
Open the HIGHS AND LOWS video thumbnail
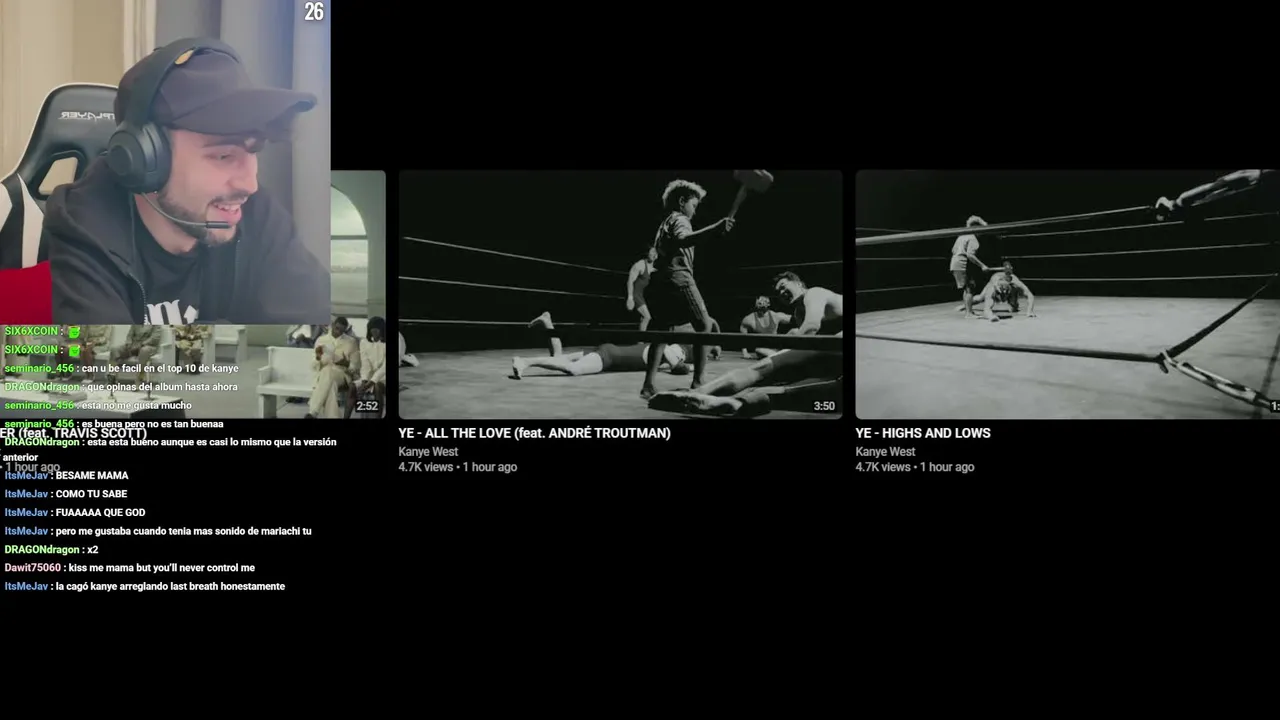pyautogui.click(x=1067, y=294)
